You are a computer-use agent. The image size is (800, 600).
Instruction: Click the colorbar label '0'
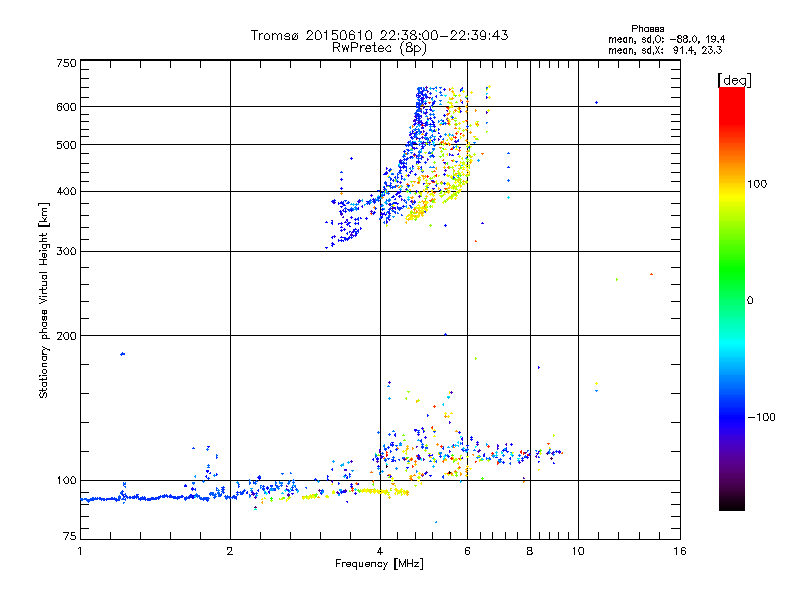tap(750, 300)
